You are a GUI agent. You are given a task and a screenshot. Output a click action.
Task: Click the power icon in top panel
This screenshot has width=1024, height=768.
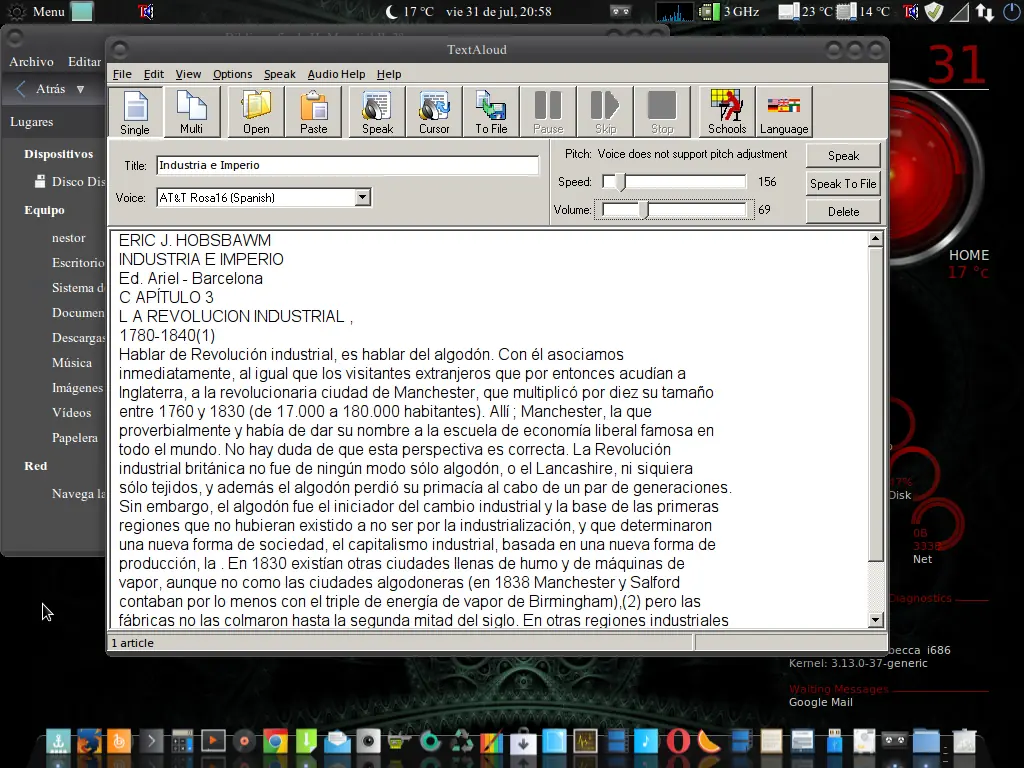[x=1011, y=11]
